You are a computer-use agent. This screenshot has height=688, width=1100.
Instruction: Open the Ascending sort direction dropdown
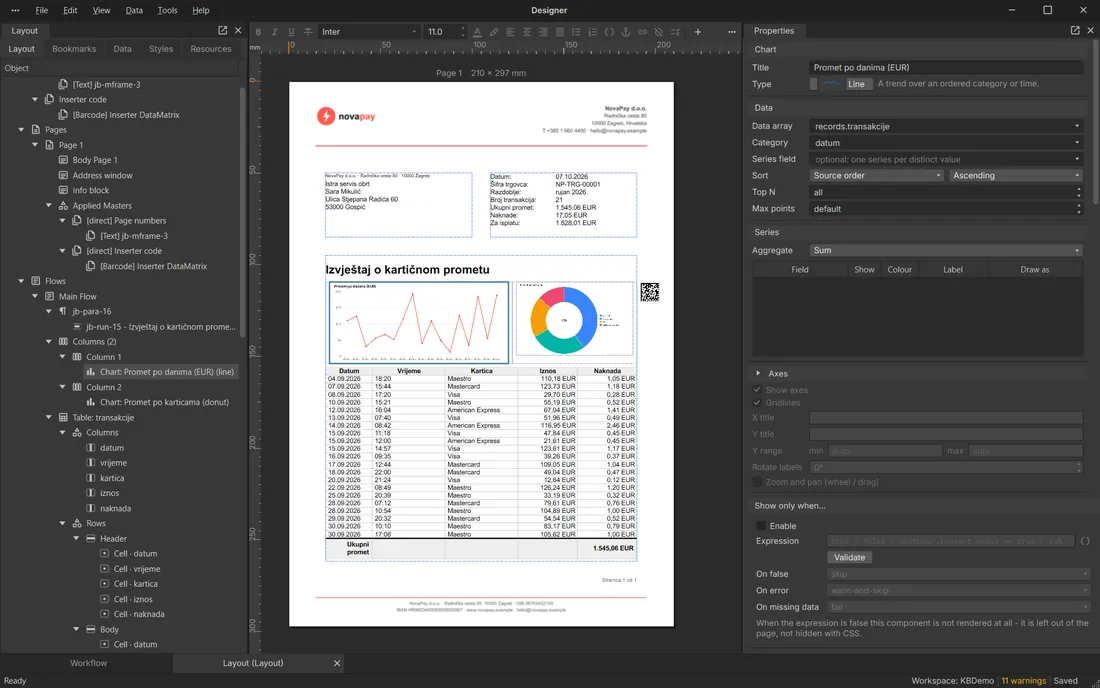coord(1015,175)
